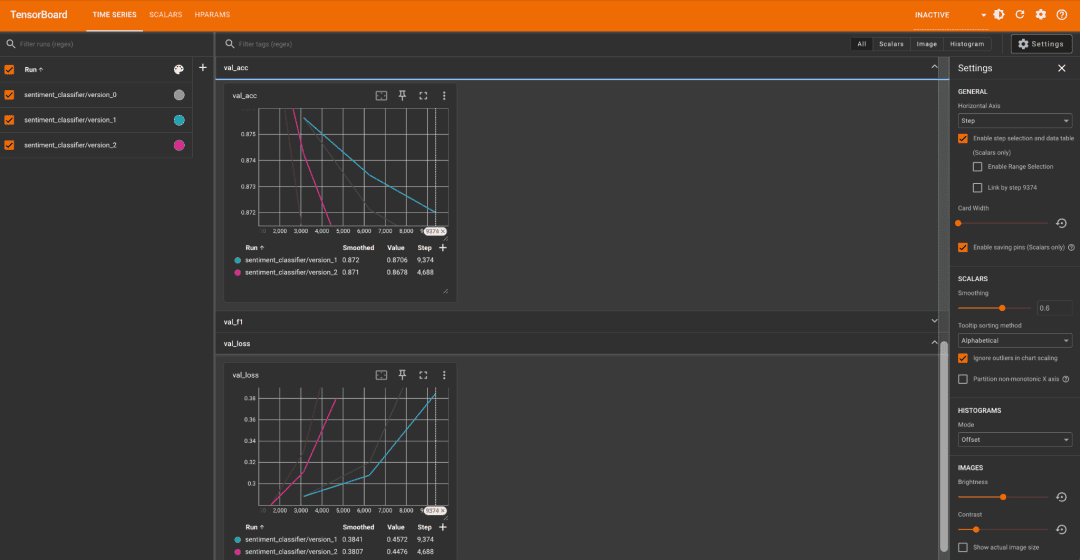This screenshot has width=1080, height=560.
Task: Toggle dark mode theme icon in header
Action: 999,14
